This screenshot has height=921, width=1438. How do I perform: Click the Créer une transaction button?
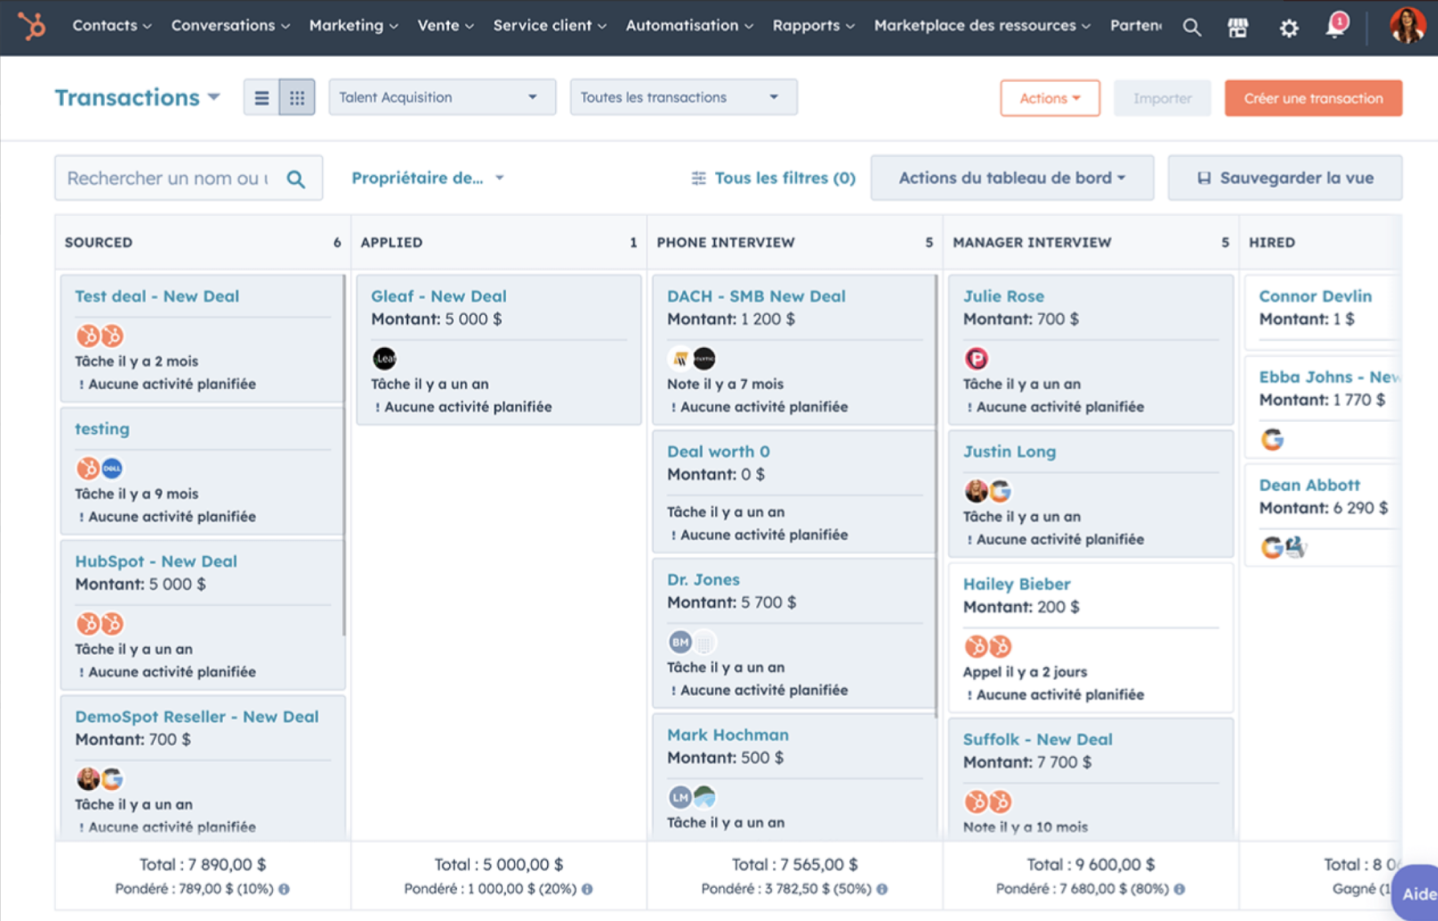[x=1312, y=98]
